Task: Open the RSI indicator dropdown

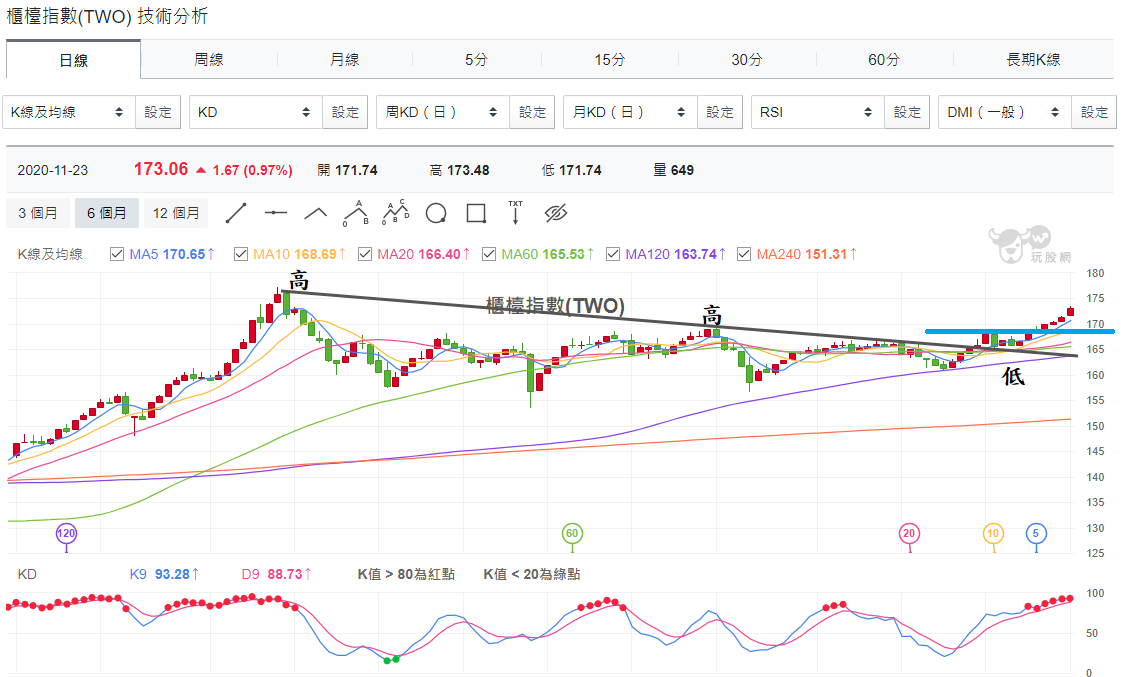Action: (x=817, y=113)
